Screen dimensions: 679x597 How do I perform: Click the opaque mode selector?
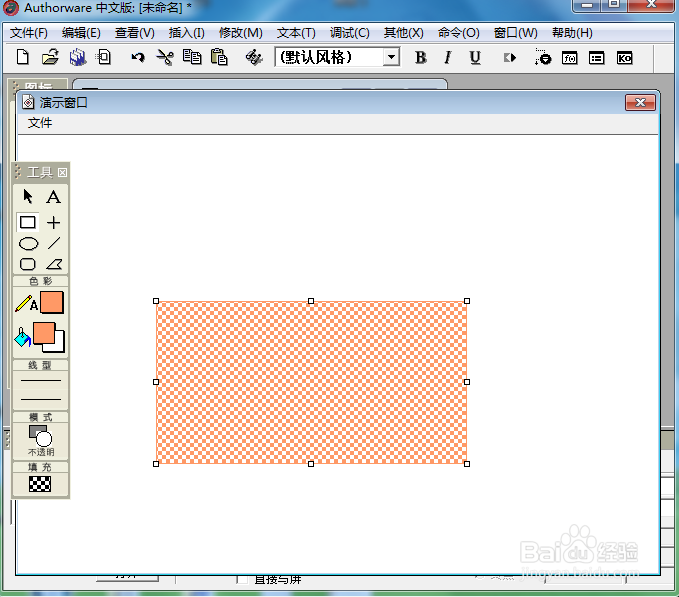click(41, 441)
